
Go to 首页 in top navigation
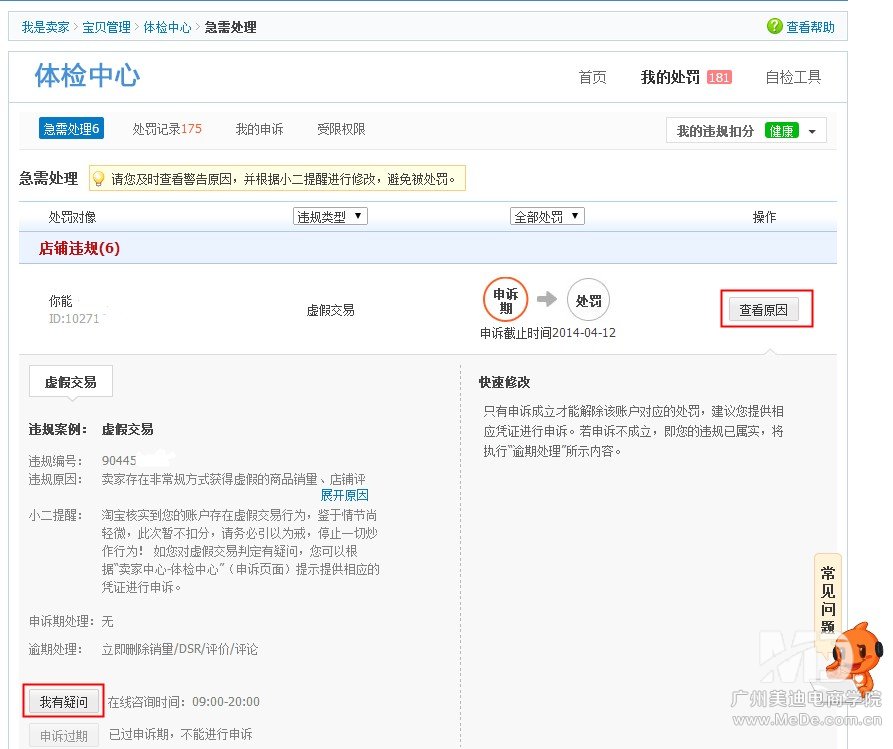pyautogui.click(x=592, y=77)
